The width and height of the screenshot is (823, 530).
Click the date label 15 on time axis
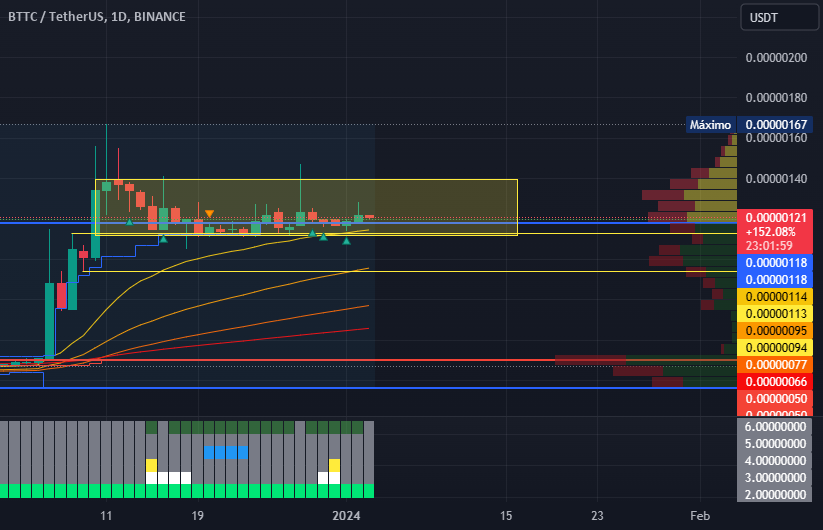coord(505,516)
